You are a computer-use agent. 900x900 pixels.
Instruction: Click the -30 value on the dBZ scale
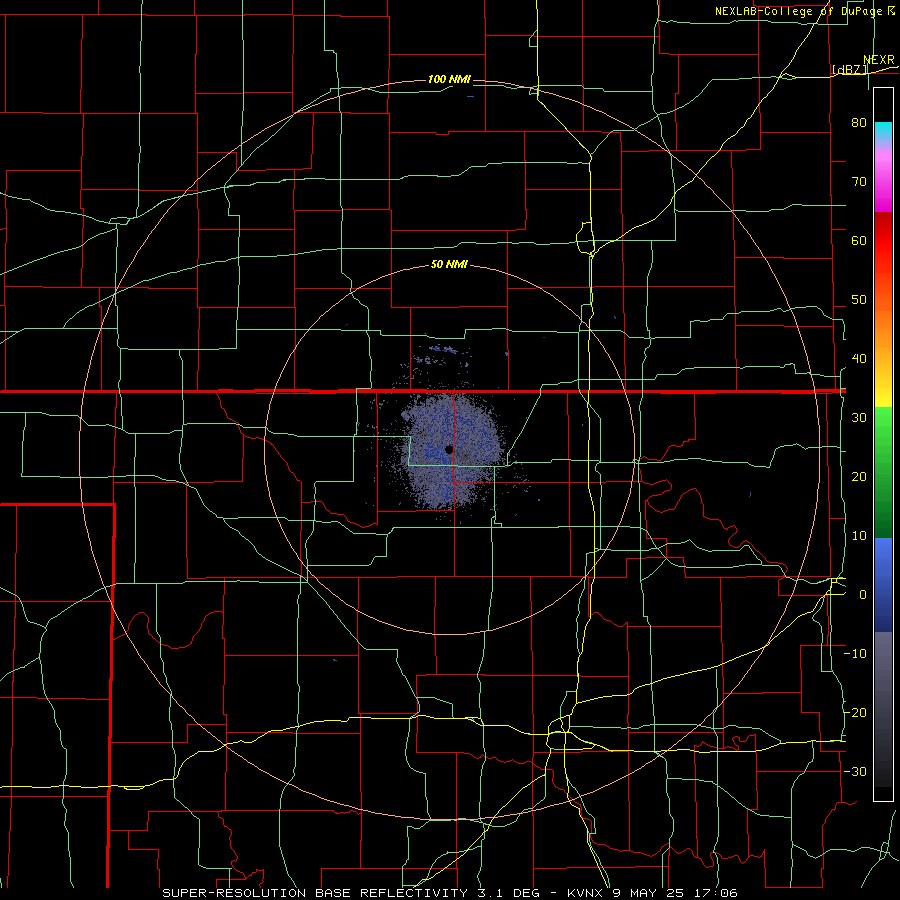point(855,772)
